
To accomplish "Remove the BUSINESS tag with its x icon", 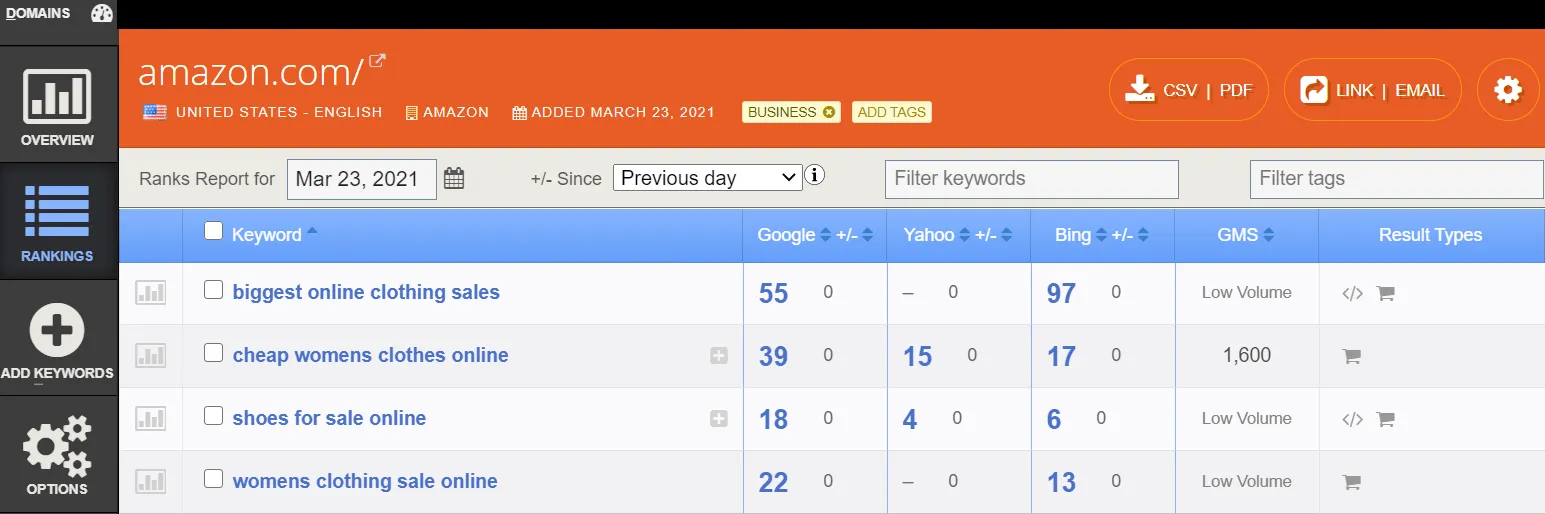I will 828,112.
